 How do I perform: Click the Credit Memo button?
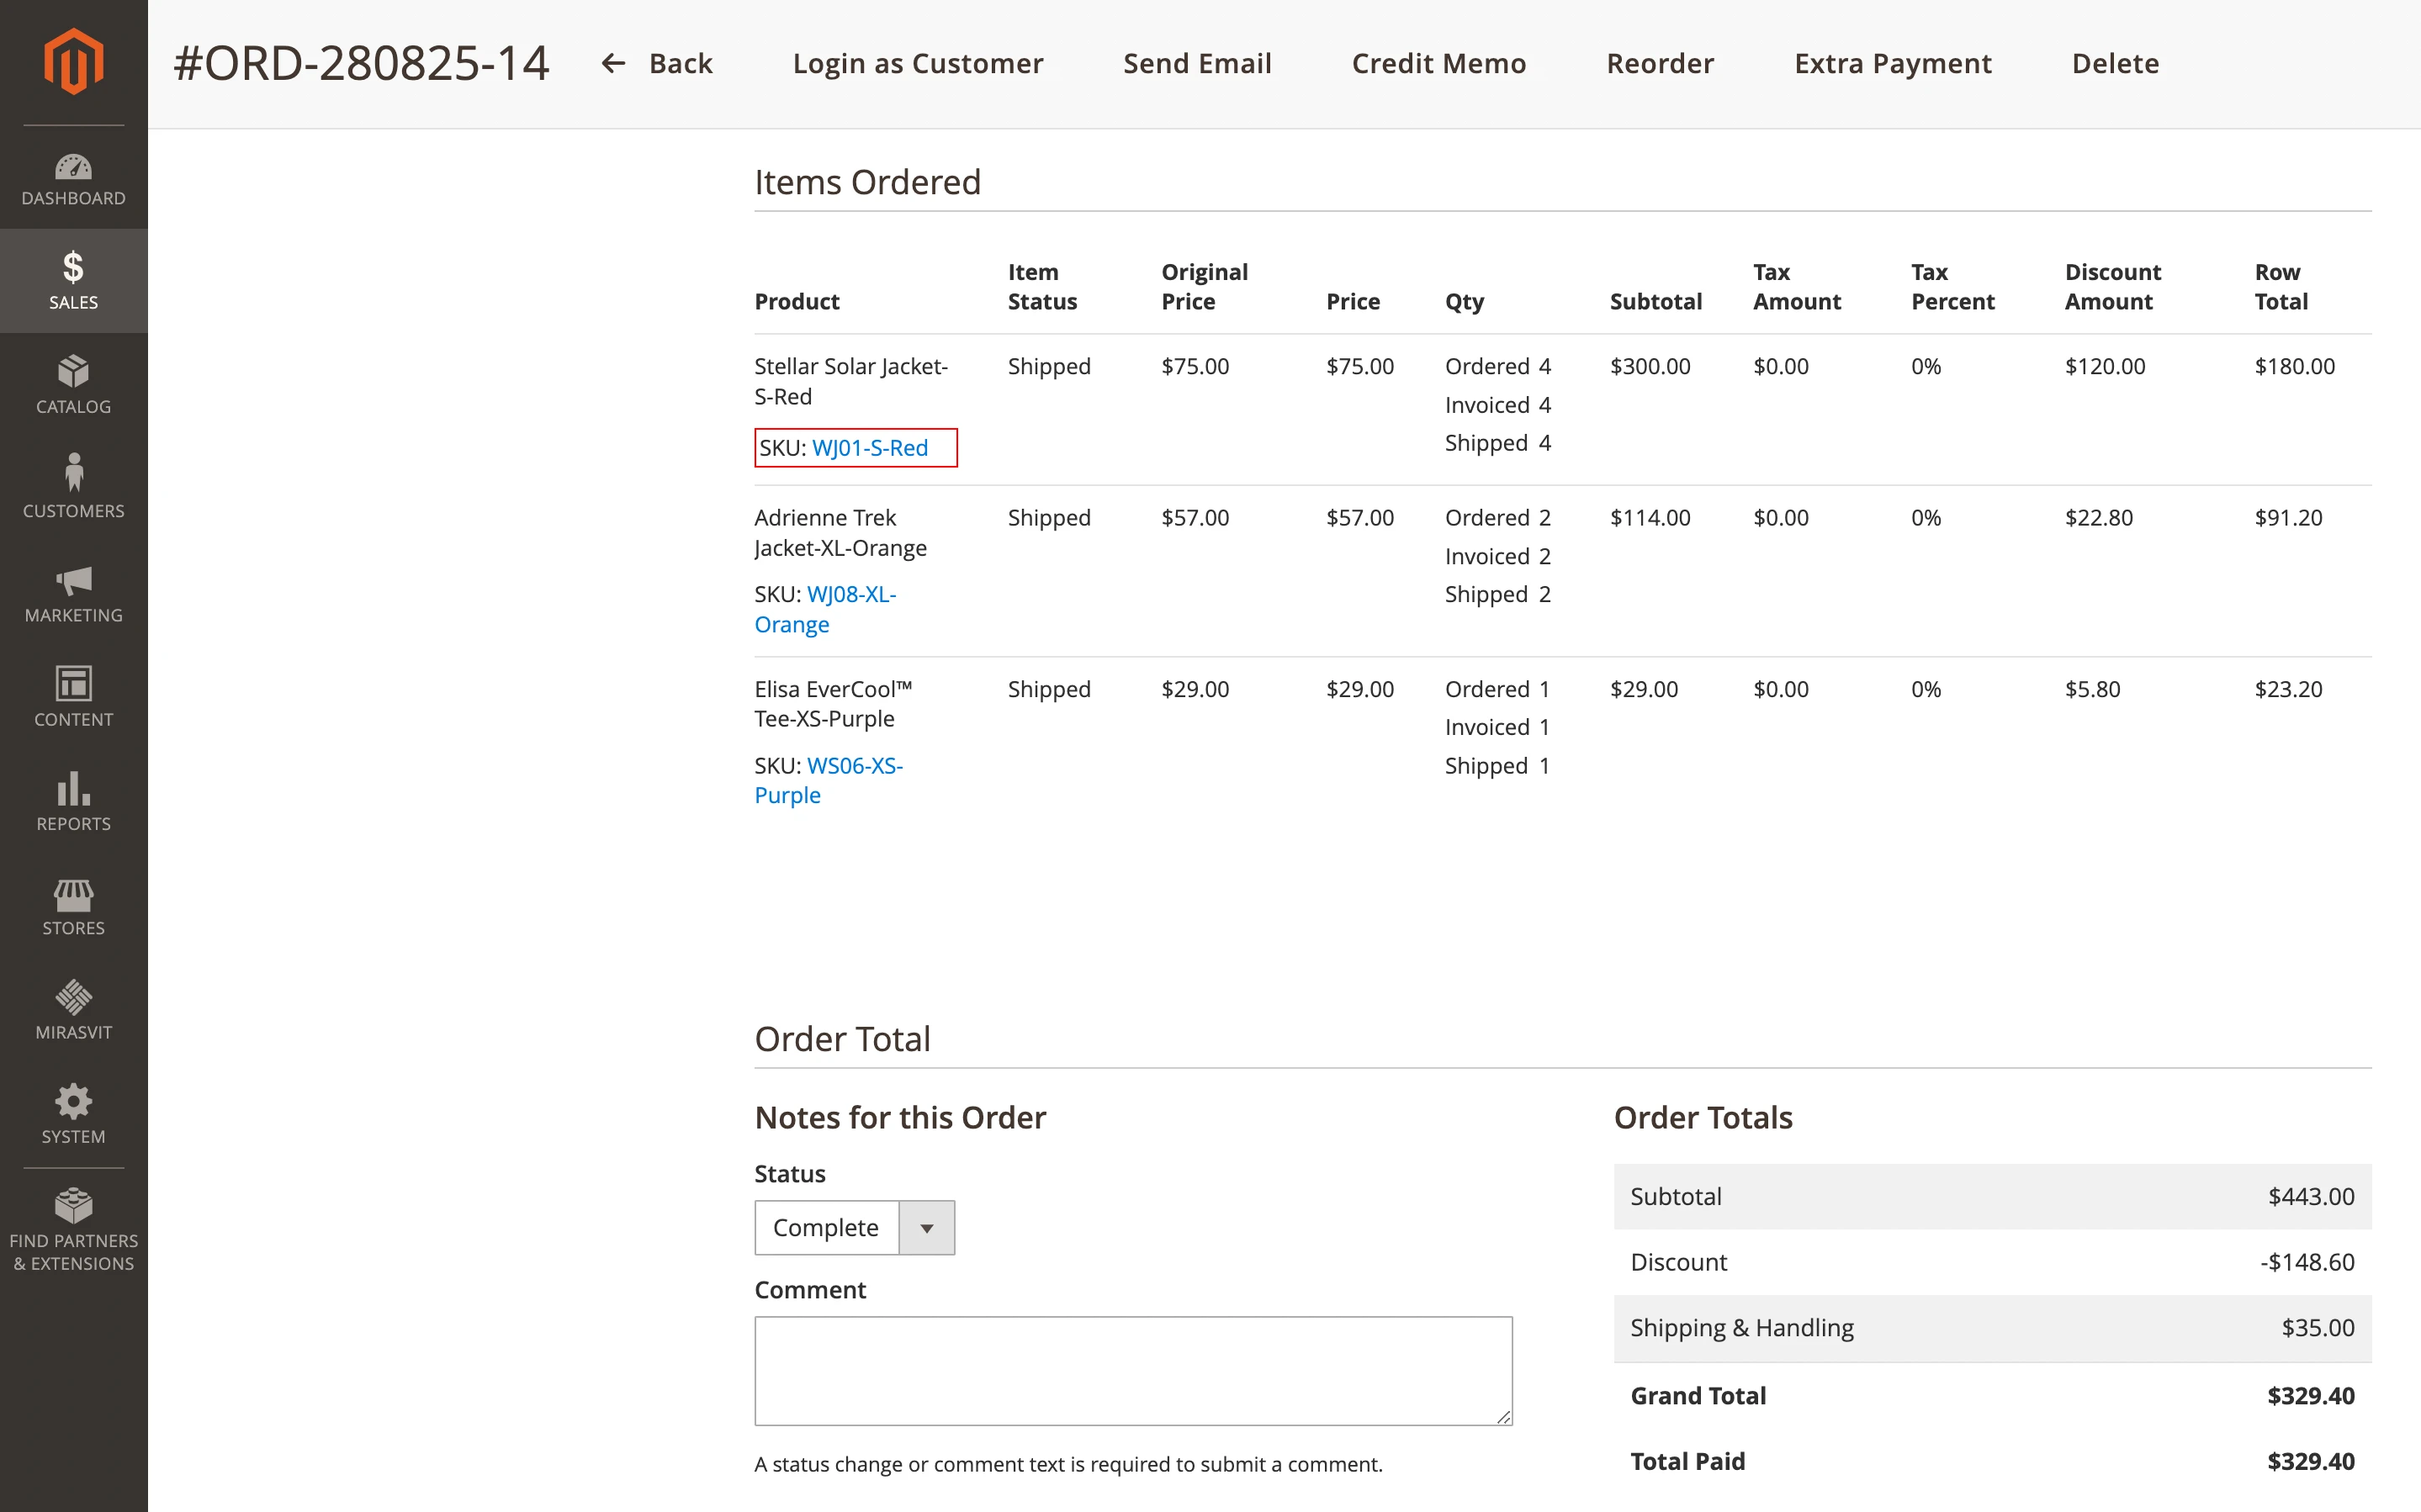pos(1439,63)
